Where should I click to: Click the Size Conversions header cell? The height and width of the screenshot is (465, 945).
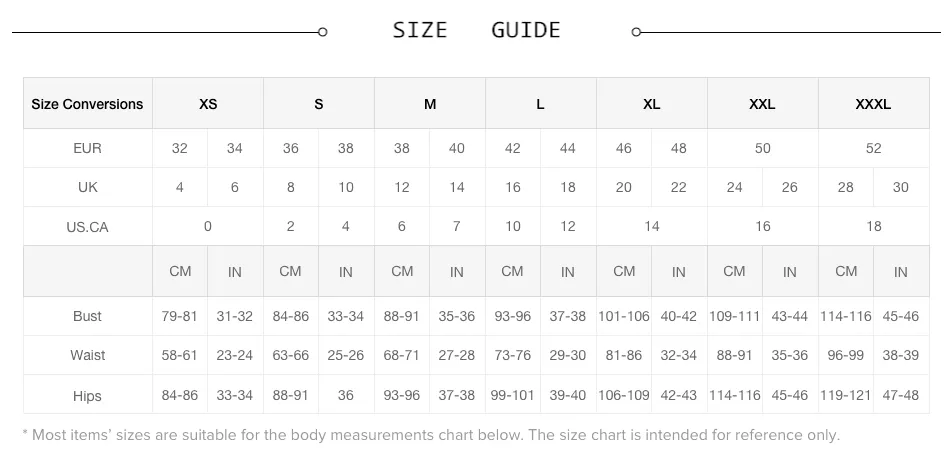[x=87, y=104]
